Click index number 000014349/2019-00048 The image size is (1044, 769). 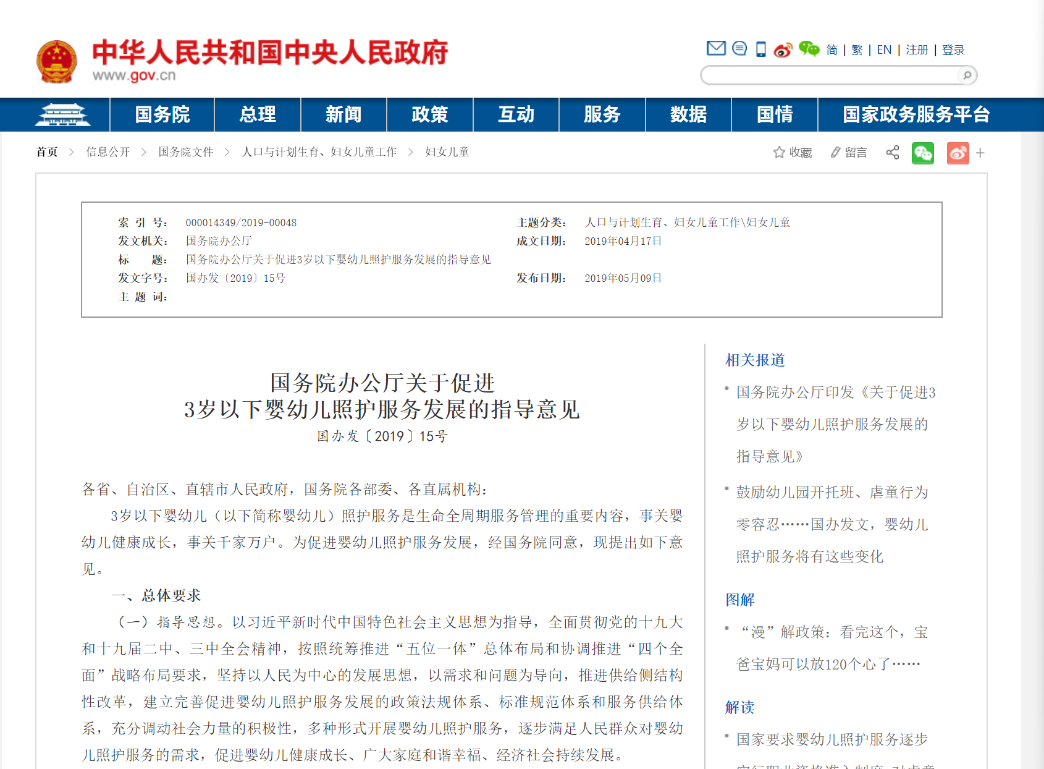point(241,222)
